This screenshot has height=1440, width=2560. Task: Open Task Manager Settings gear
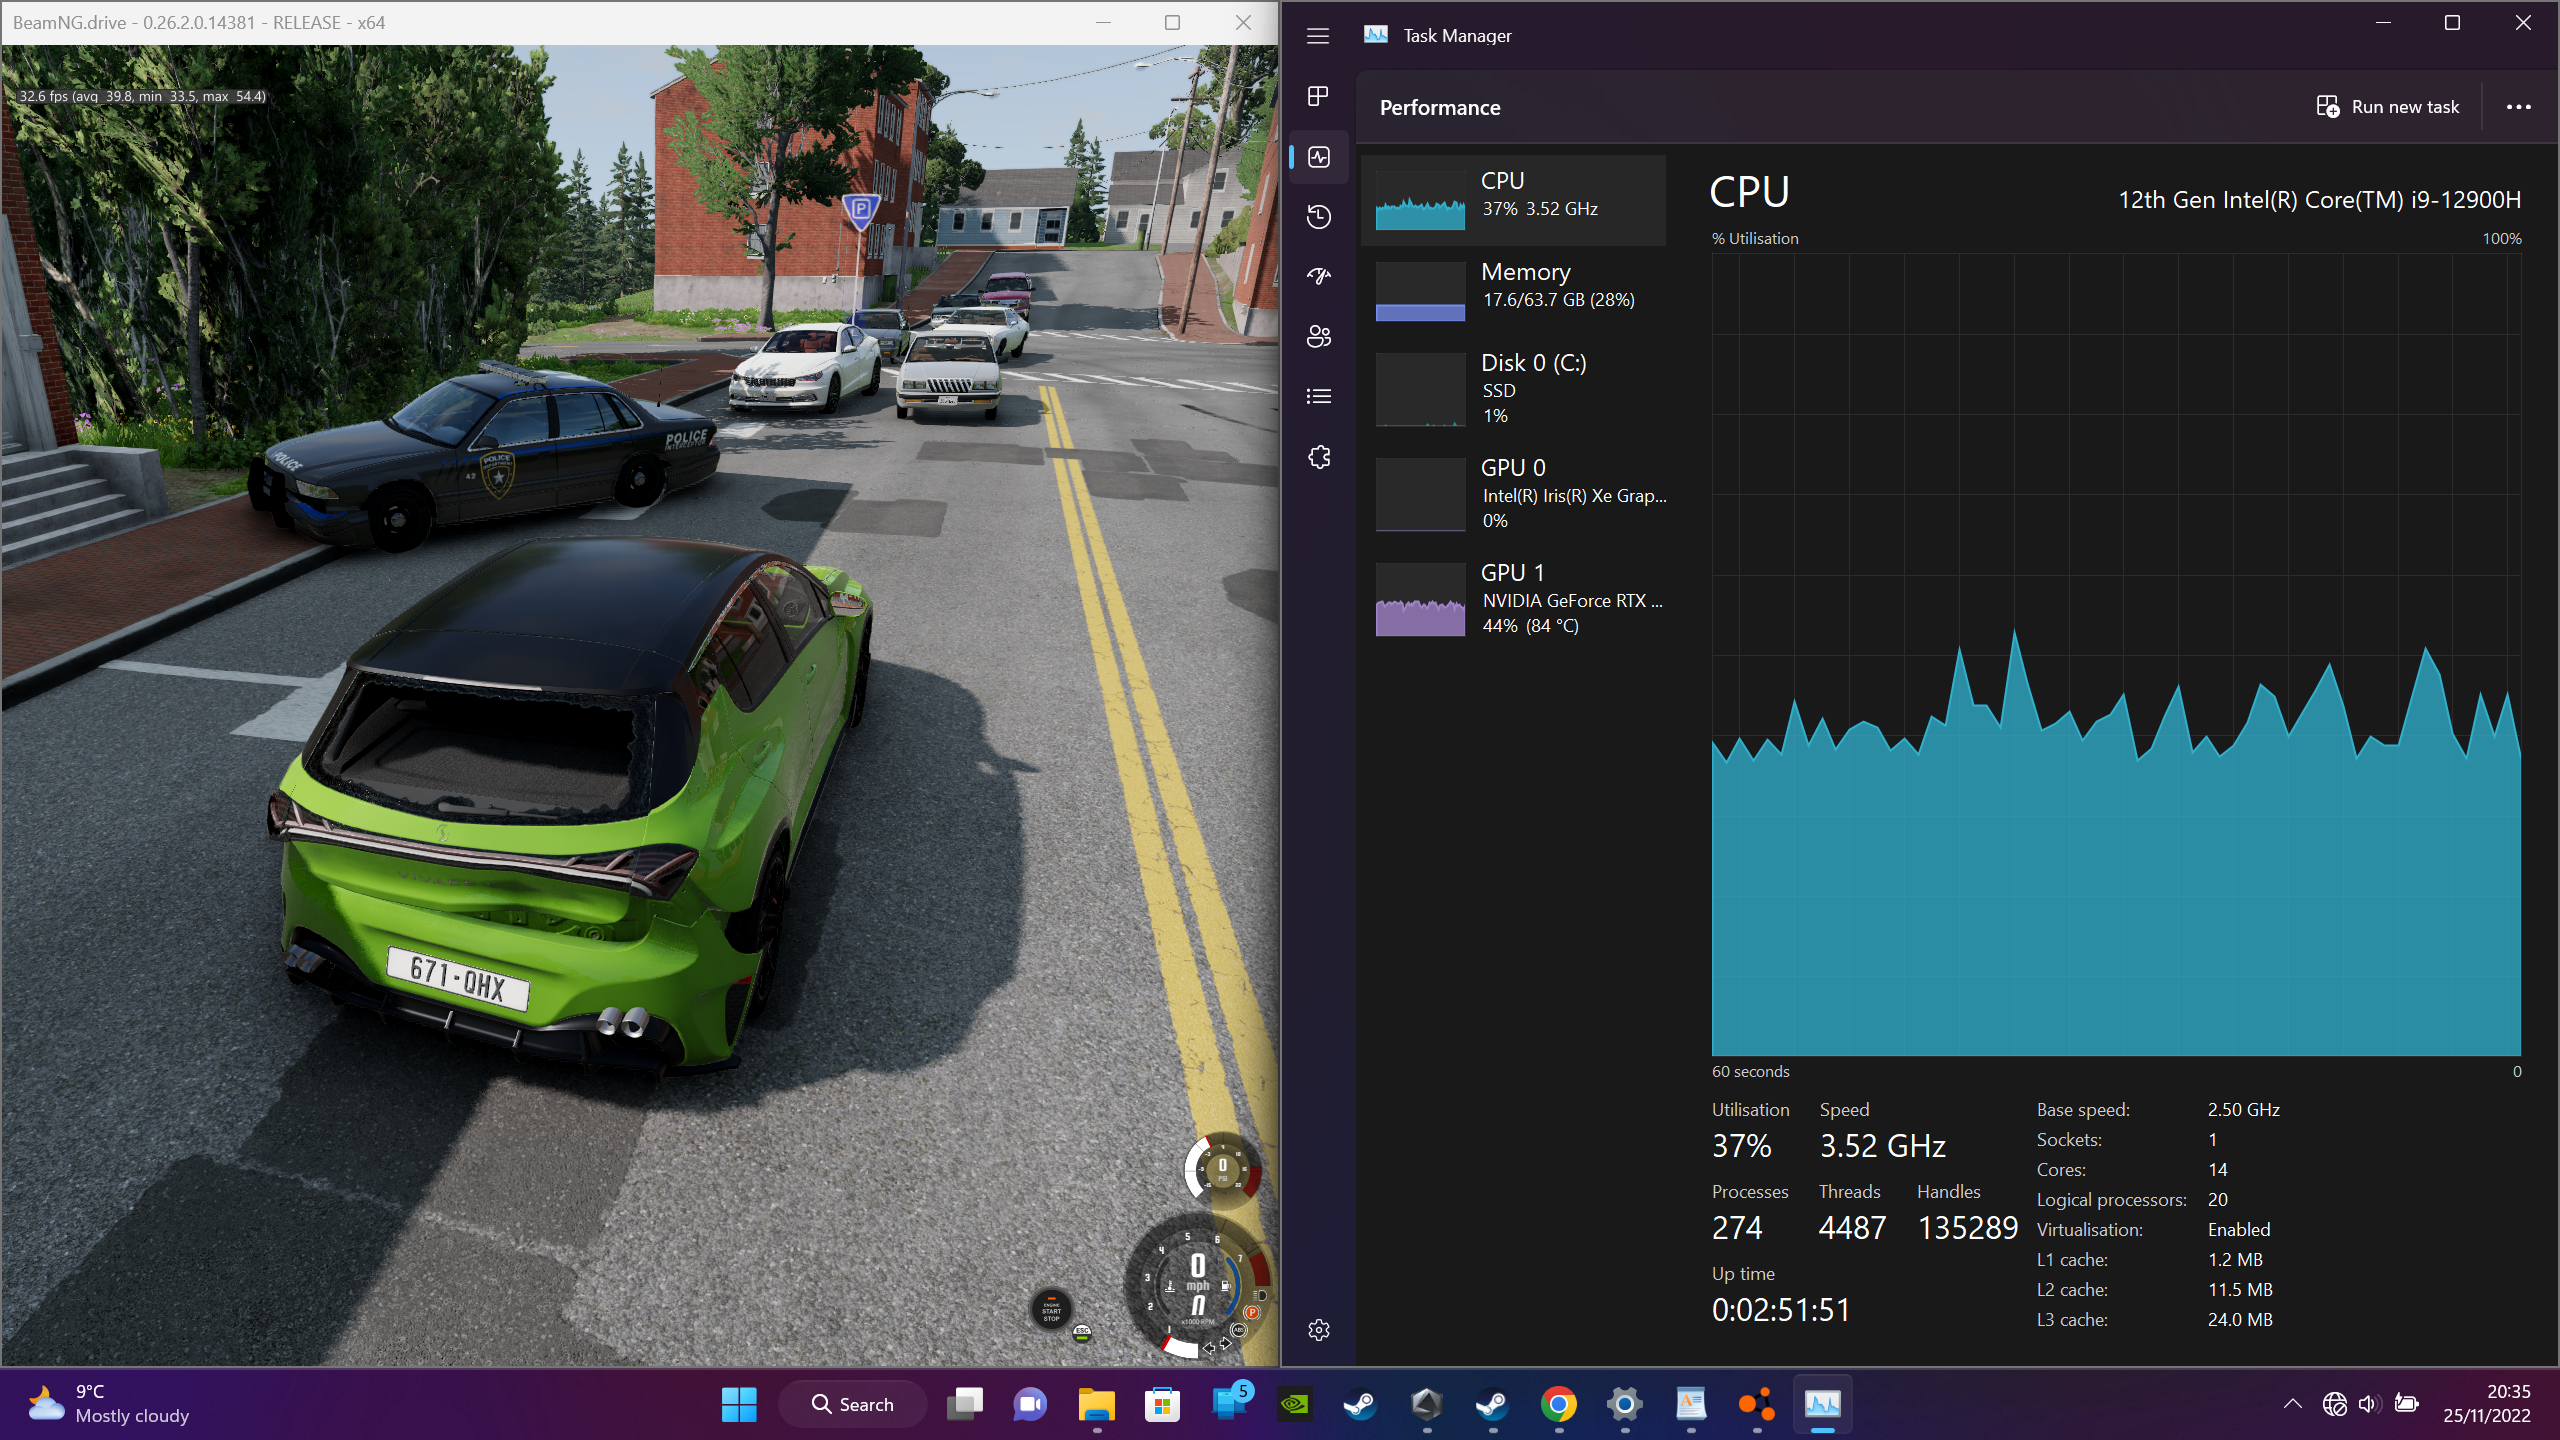(x=1318, y=1330)
